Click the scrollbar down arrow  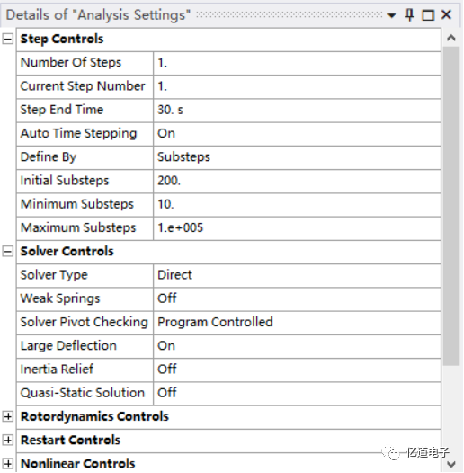click(x=451, y=463)
